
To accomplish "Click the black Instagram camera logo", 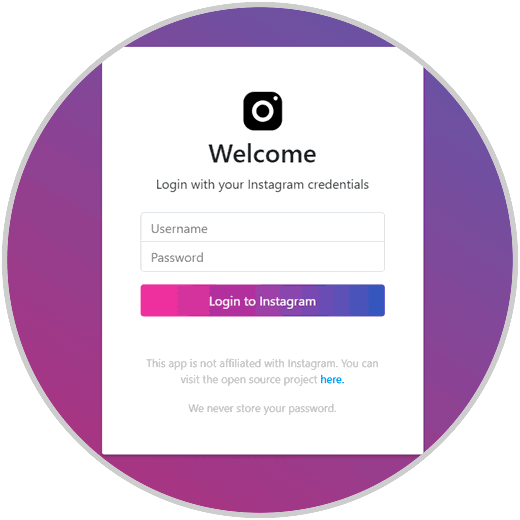I will [263, 111].
